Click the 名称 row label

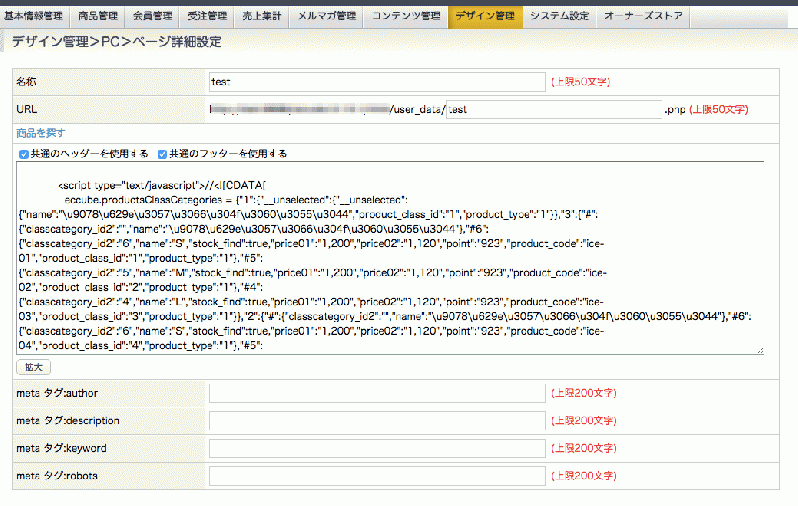[26, 81]
